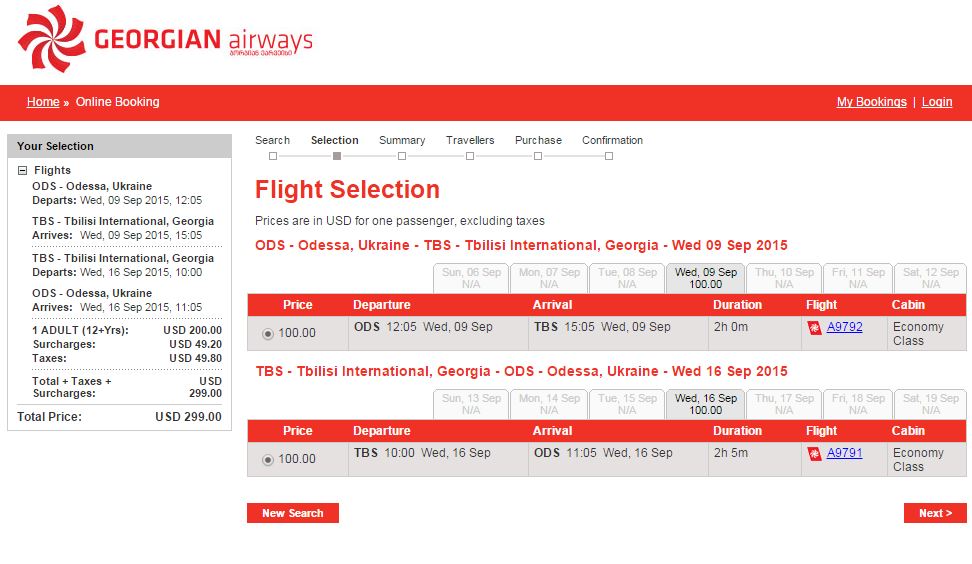
Task: Collapse the Flights section minus icon
Action: pyautogui.click(x=22, y=171)
